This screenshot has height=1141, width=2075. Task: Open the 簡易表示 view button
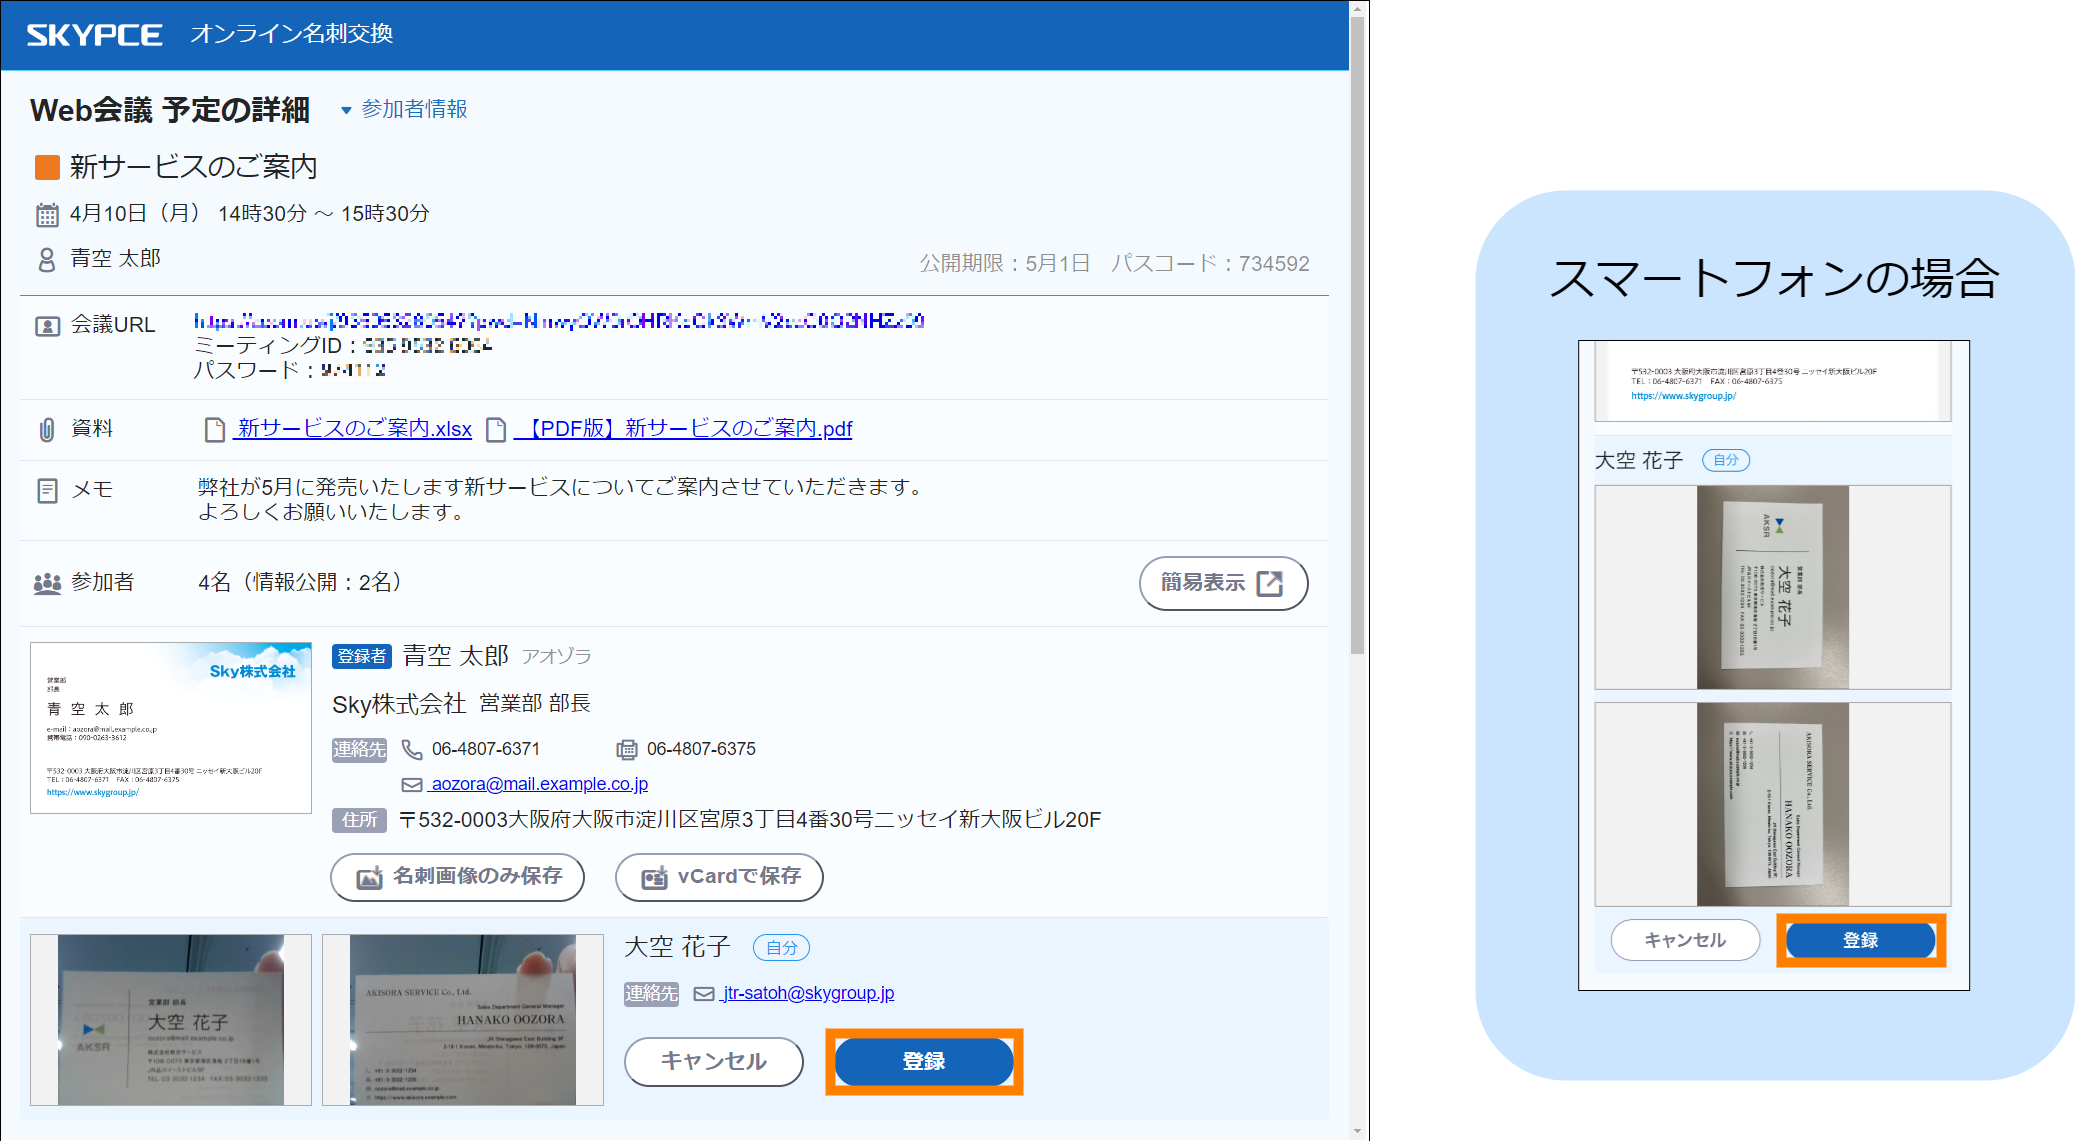tap(1222, 583)
